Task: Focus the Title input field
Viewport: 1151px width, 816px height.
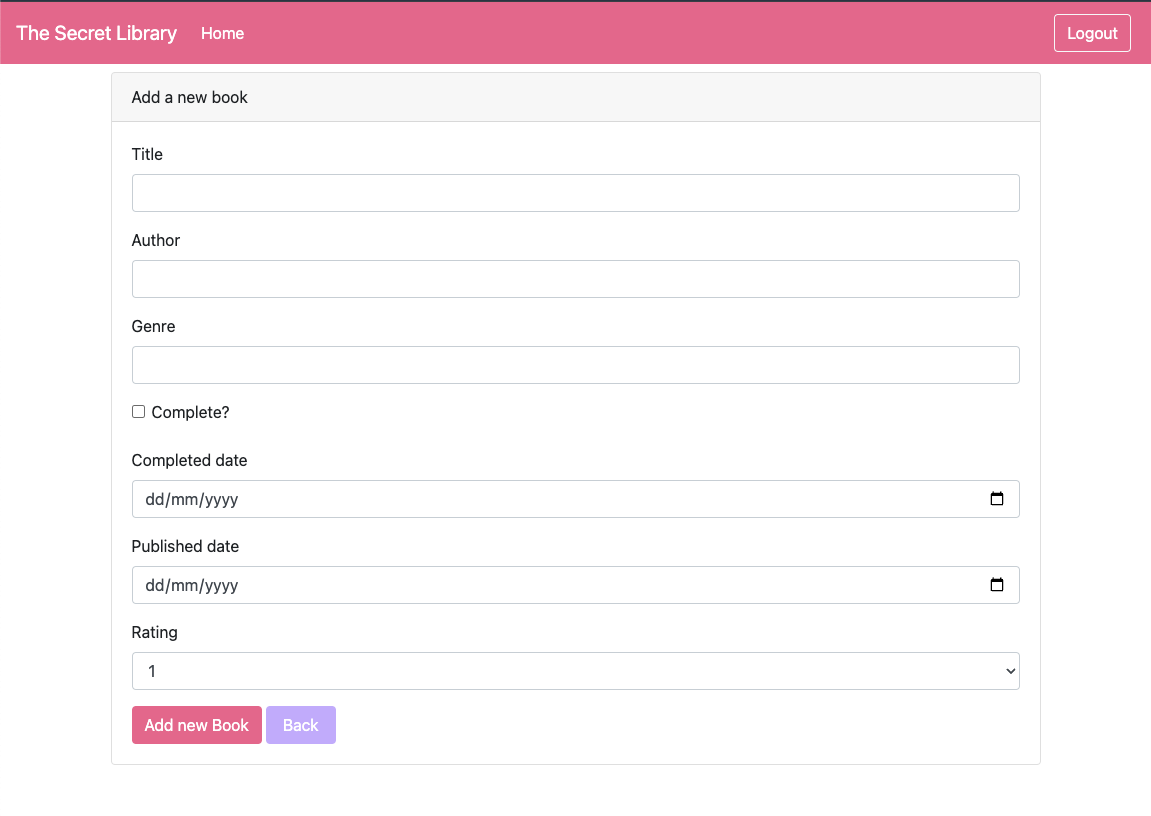Action: 575,193
